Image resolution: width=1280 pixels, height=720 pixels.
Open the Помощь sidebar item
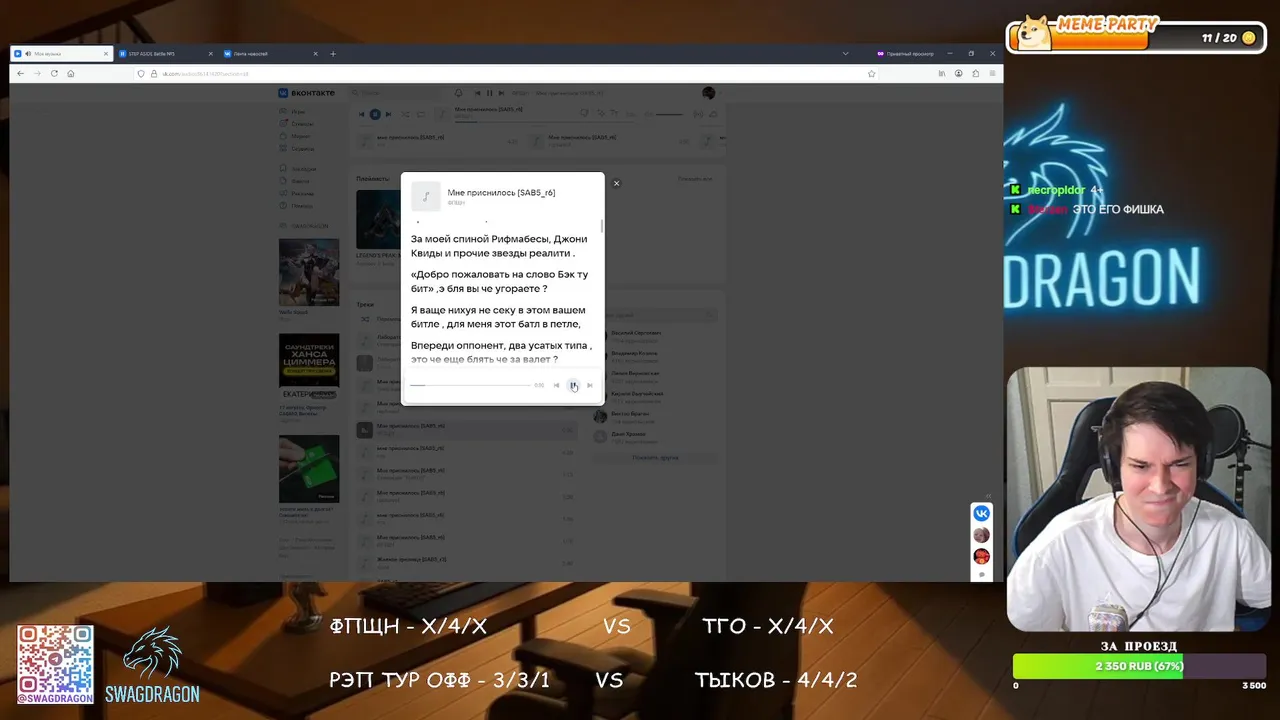[x=298, y=205]
